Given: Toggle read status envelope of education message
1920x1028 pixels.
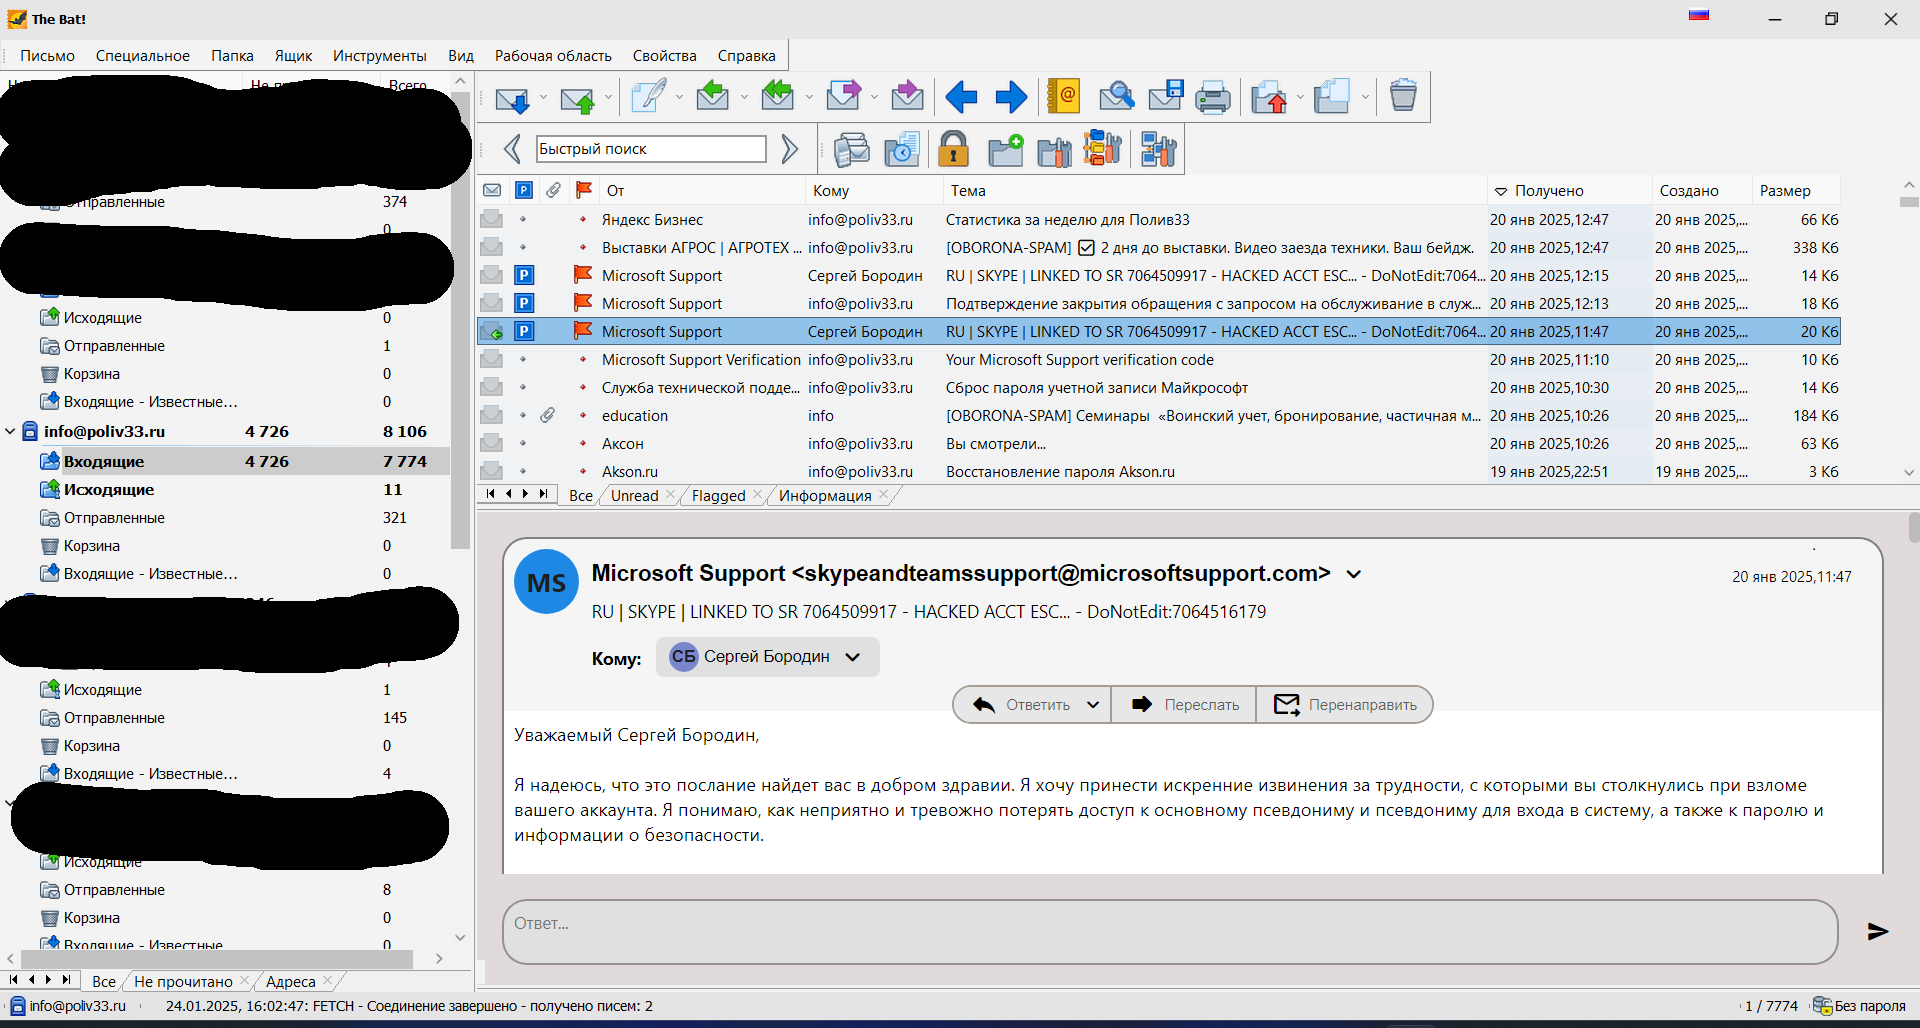Looking at the screenshot, I should click(491, 415).
